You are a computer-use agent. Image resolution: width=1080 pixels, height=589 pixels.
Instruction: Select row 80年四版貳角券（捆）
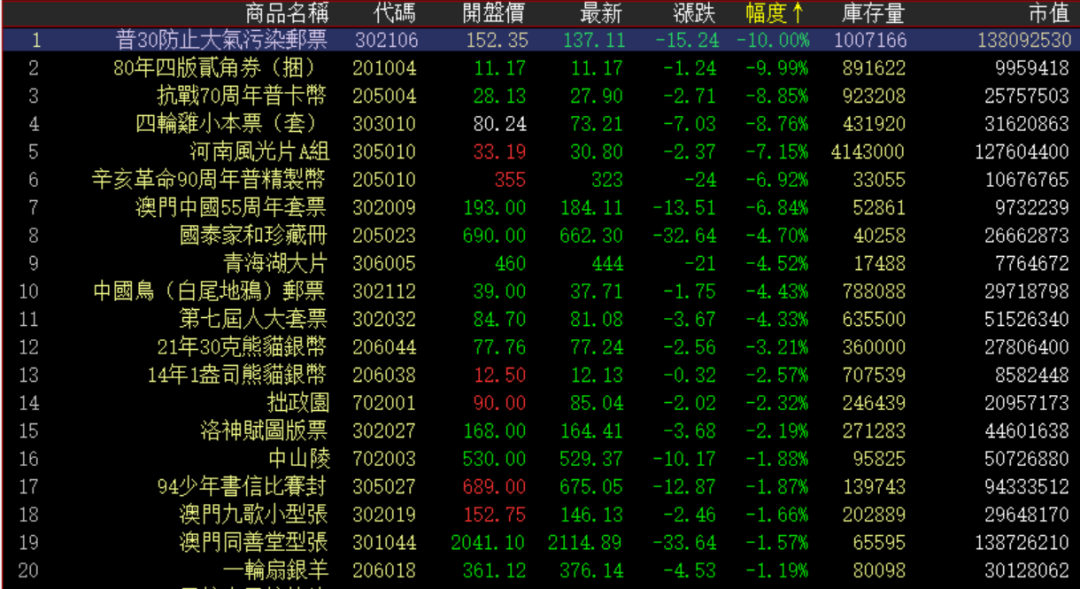(541, 68)
